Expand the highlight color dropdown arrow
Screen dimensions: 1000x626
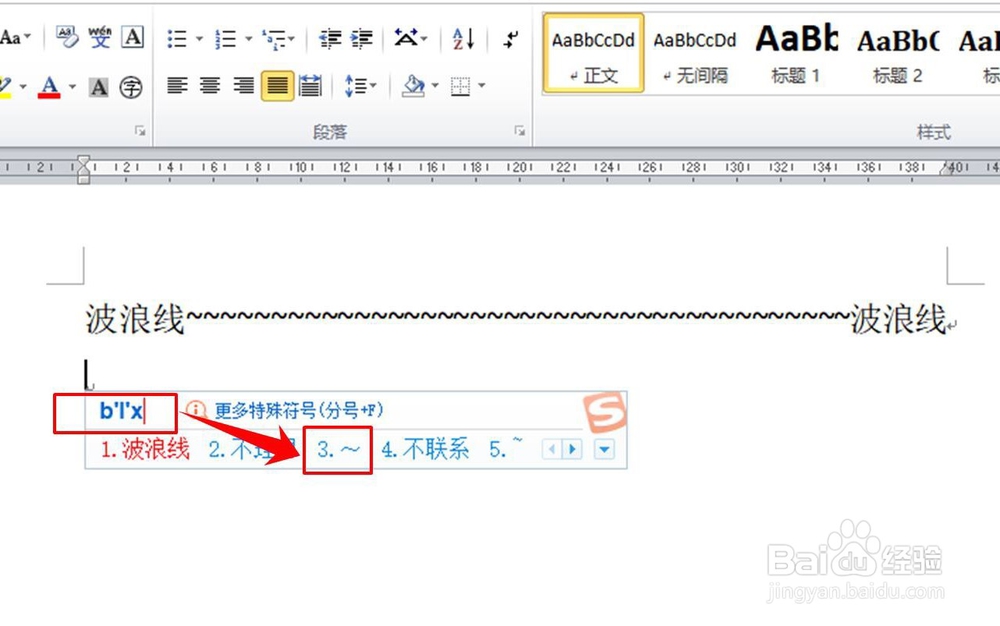pyautogui.click(x=23, y=86)
